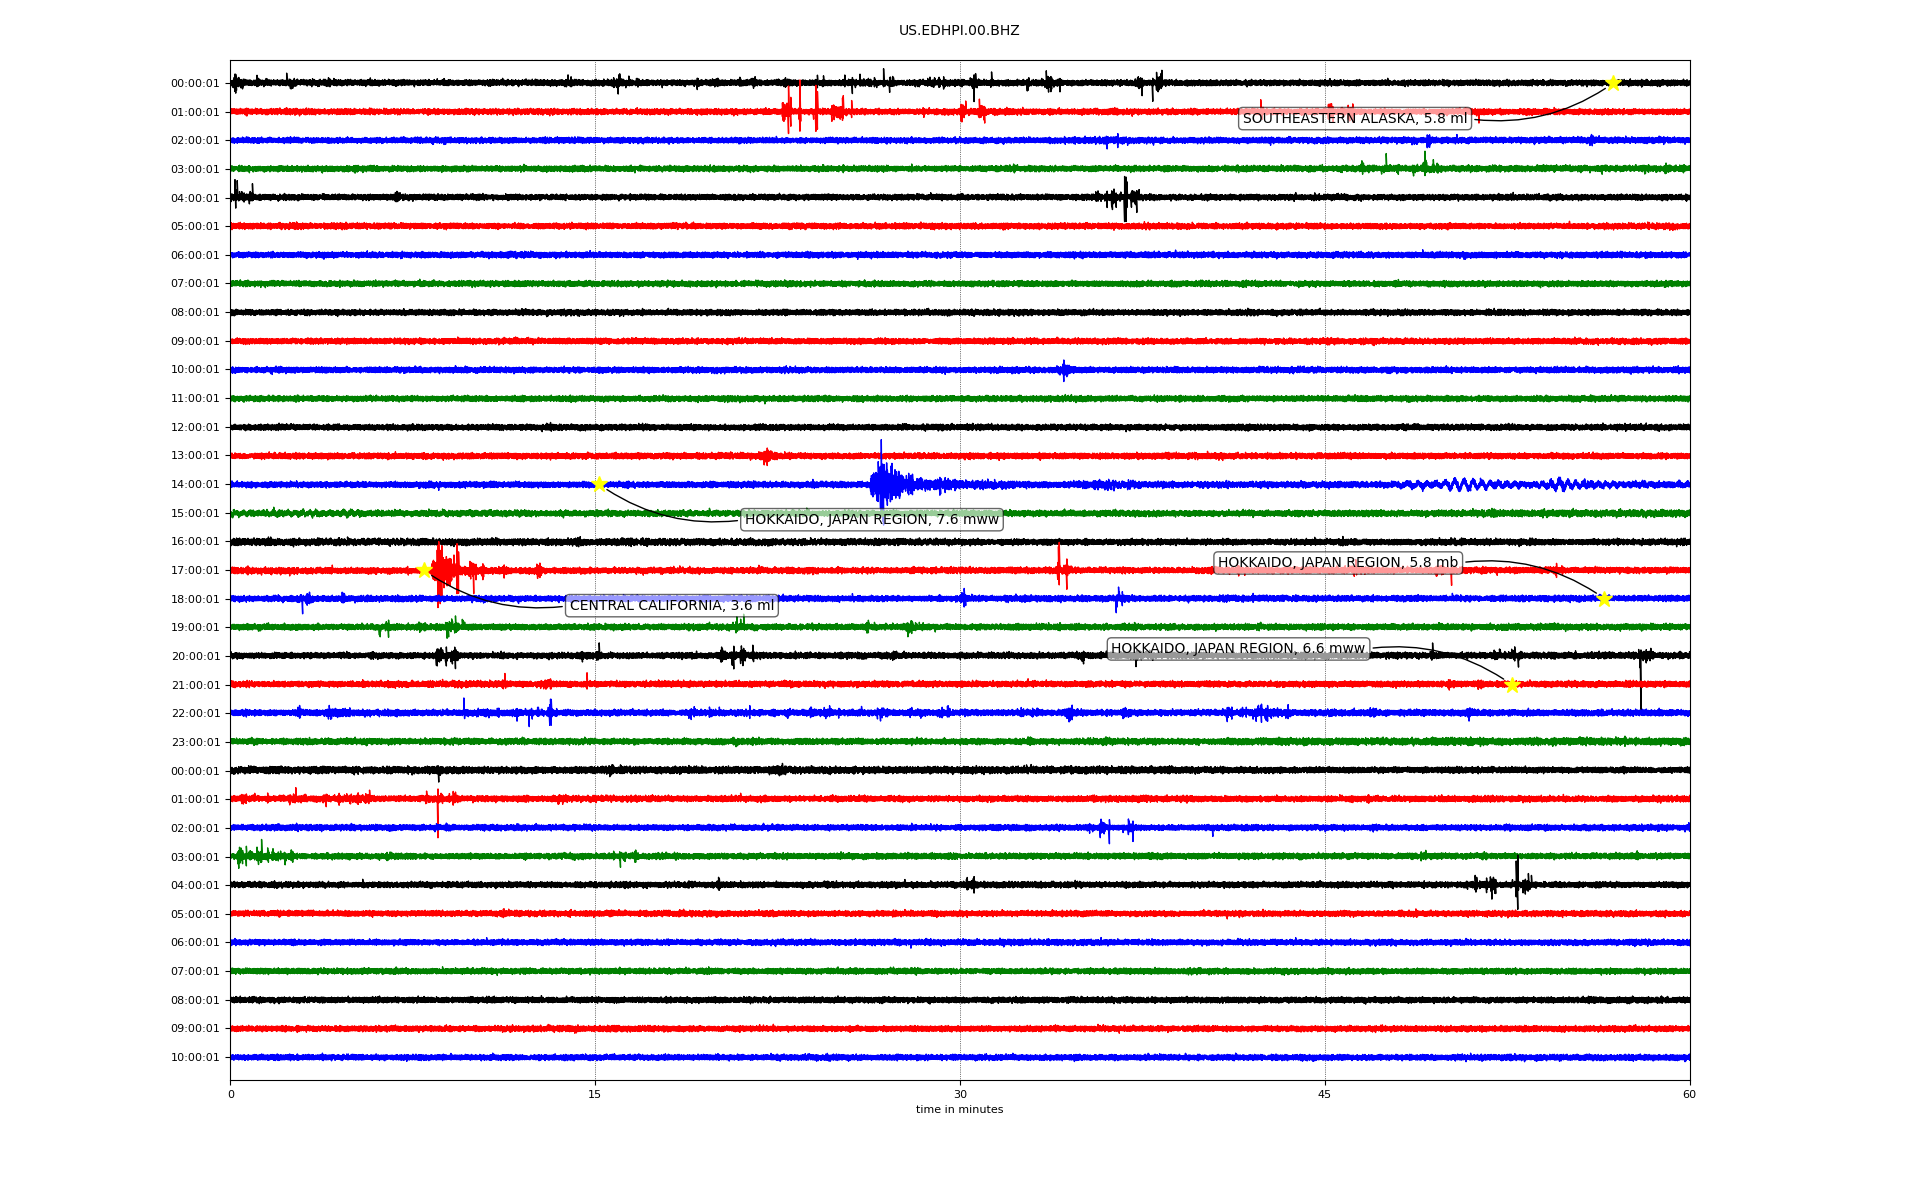1920x1200 pixels.
Task: Click the first 00:00:01 trace label
Action: click(194, 84)
